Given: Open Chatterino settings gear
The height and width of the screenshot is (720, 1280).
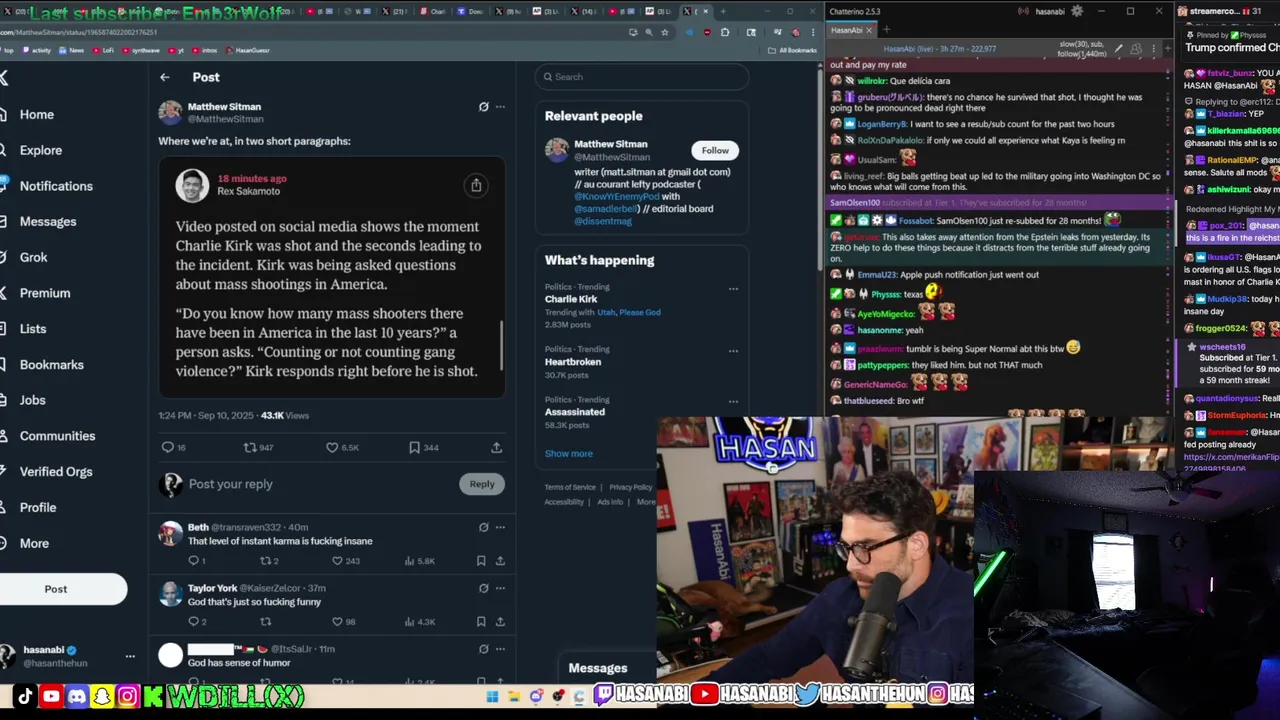Looking at the screenshot, I should (1076, 11).
